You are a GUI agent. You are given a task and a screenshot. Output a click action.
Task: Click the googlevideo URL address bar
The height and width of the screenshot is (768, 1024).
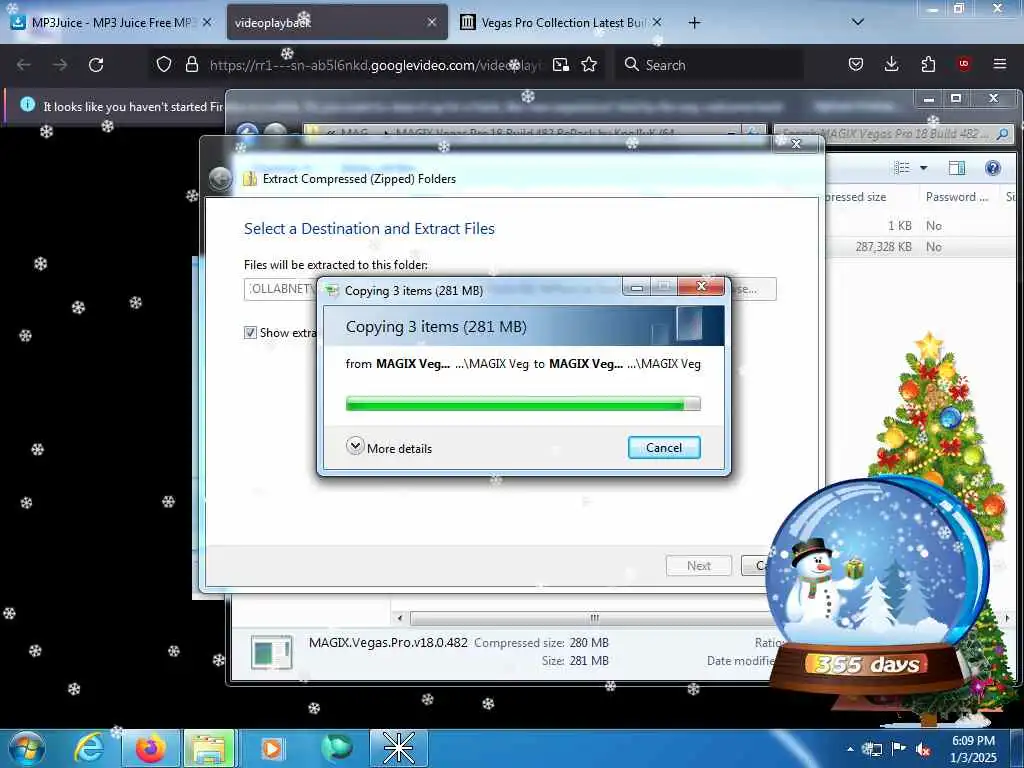376,65
